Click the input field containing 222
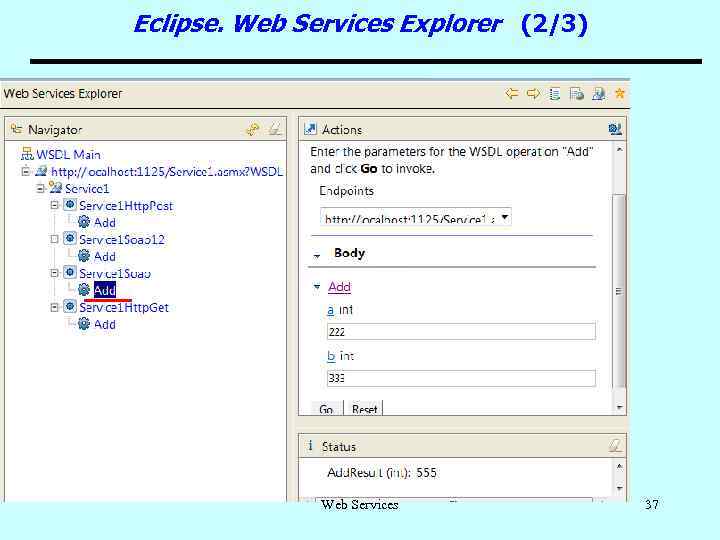 (461, 332)
